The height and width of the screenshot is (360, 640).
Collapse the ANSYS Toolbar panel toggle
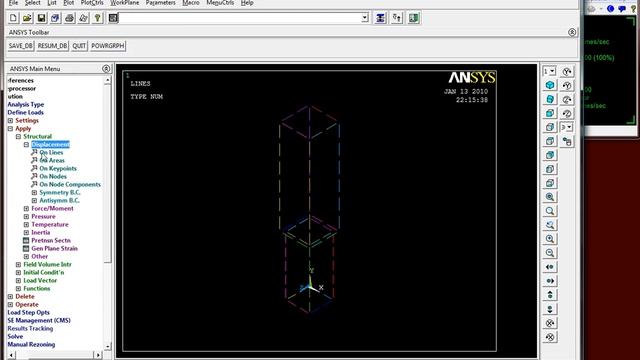coord(572,32)
